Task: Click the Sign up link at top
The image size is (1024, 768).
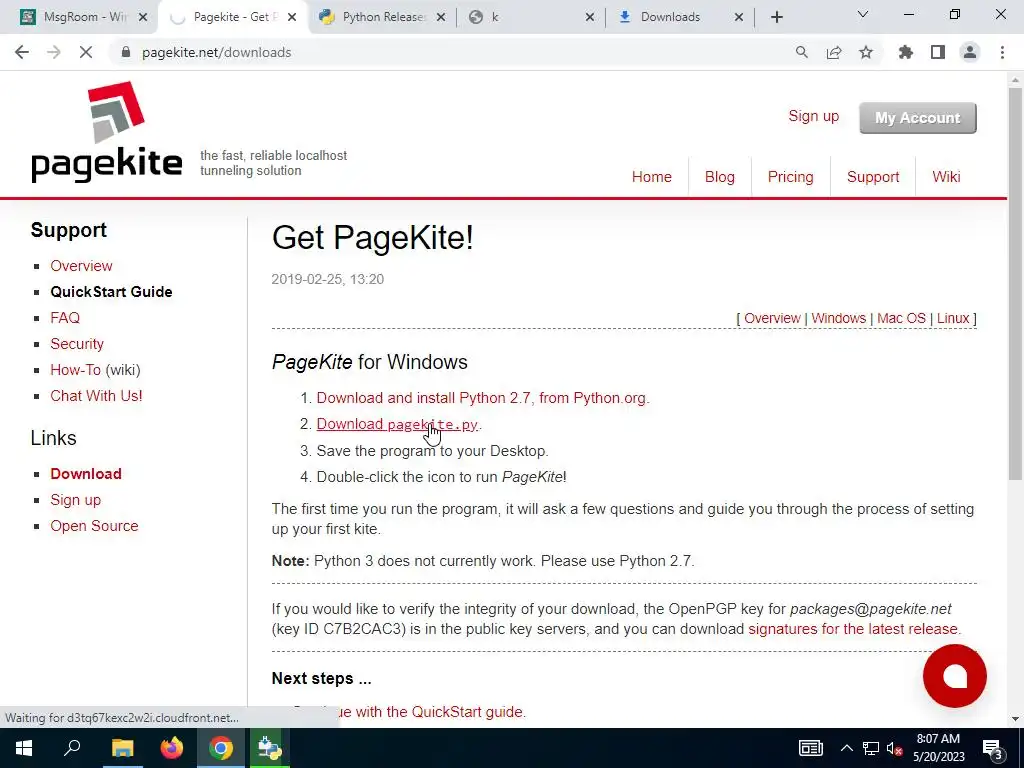Action: 813,116
